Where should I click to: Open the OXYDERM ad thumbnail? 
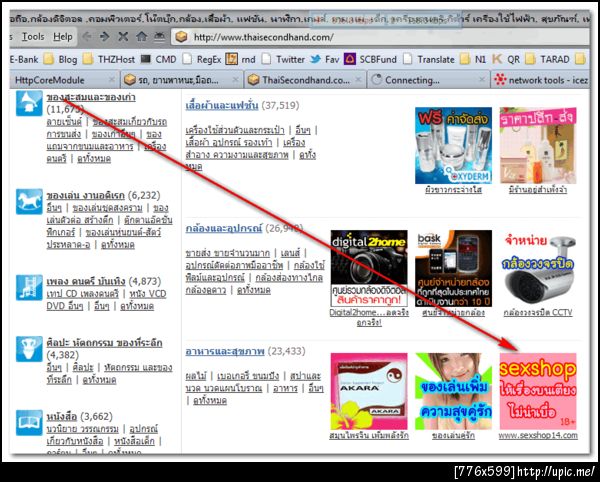(x=453, y=145)
